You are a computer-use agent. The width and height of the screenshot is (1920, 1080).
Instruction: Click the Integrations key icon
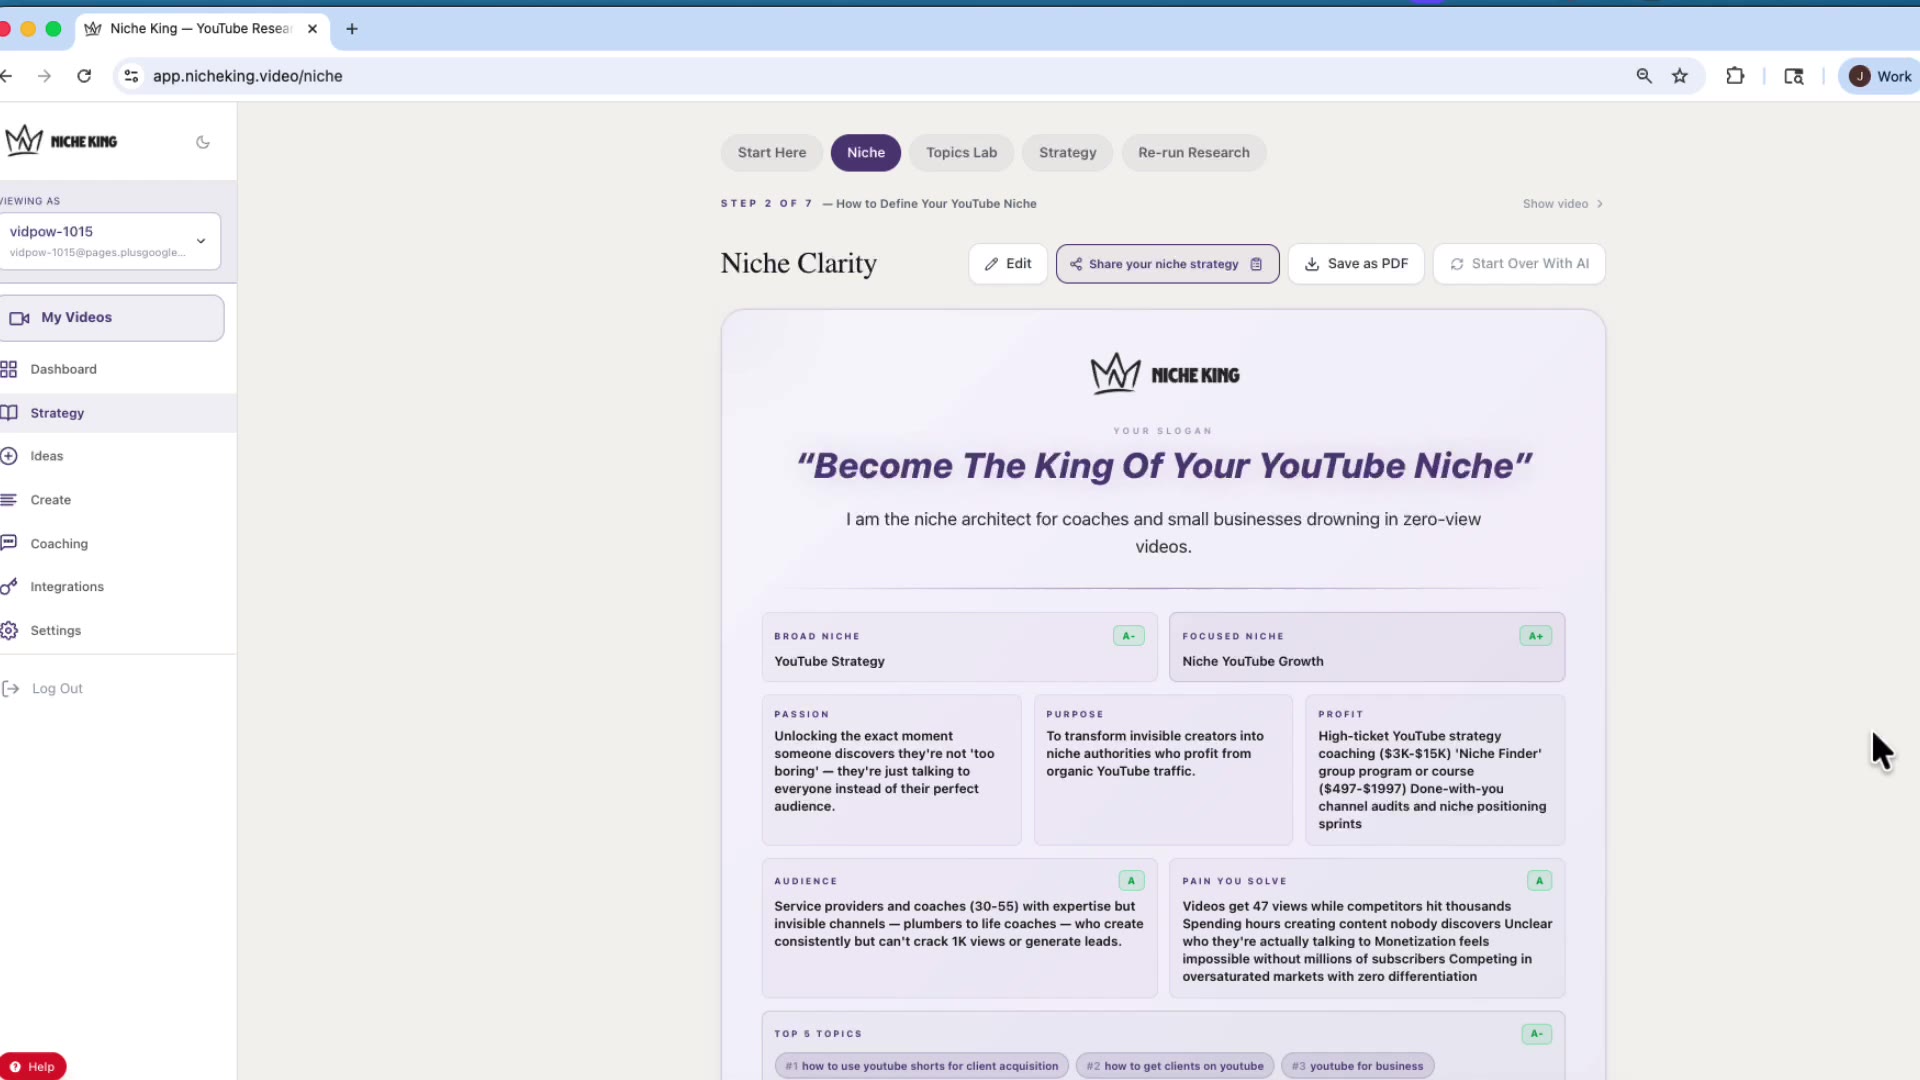click(9, 587)
